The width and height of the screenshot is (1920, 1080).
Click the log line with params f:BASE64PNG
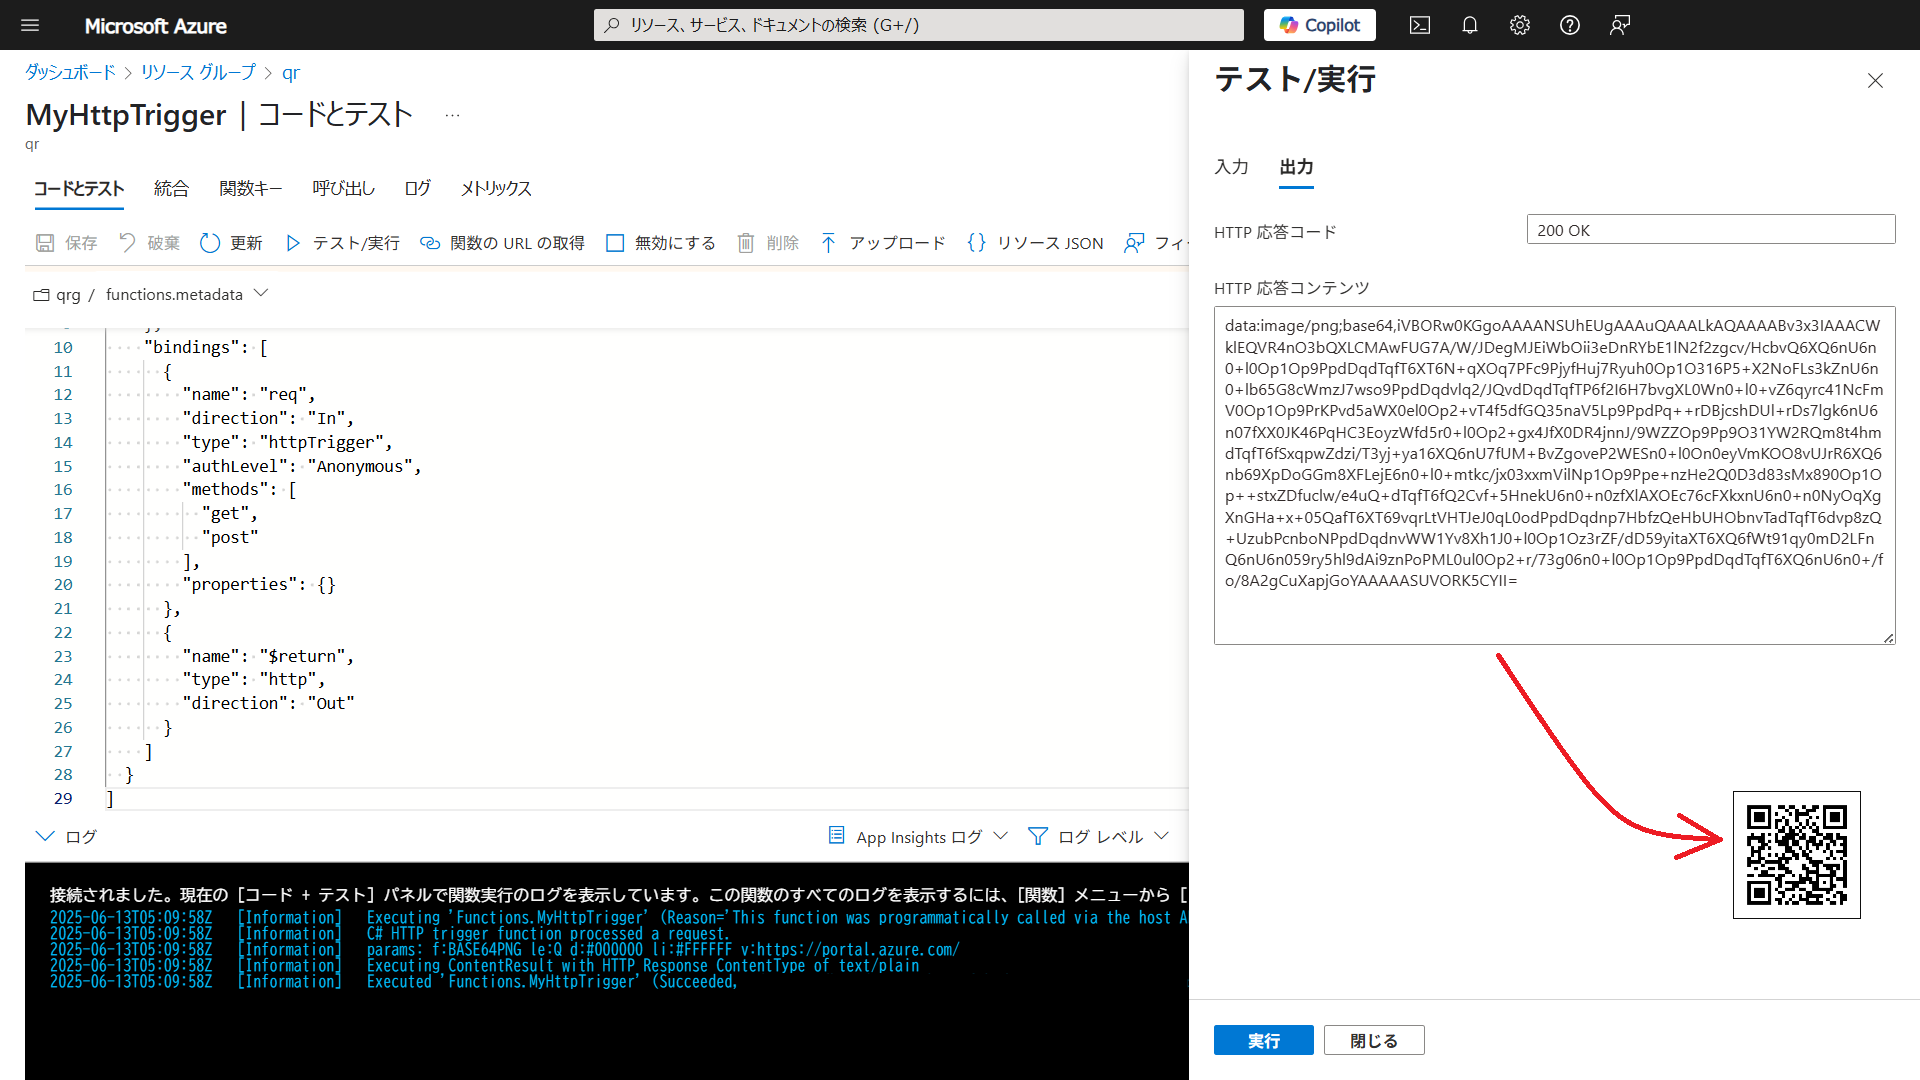(505, 950)
